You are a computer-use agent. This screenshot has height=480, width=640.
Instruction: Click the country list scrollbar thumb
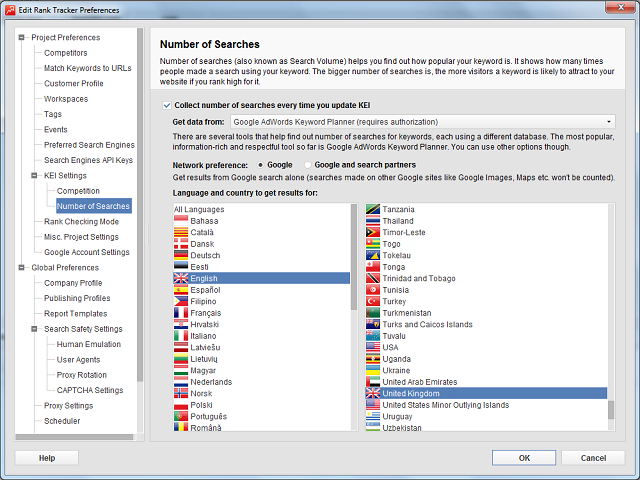point(611,410)
